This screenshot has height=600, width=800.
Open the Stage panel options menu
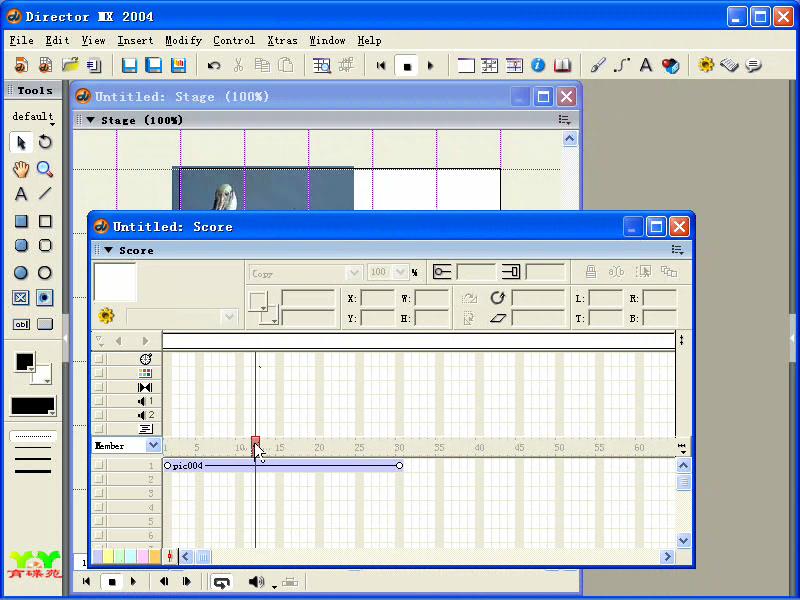tap(564, 119)
